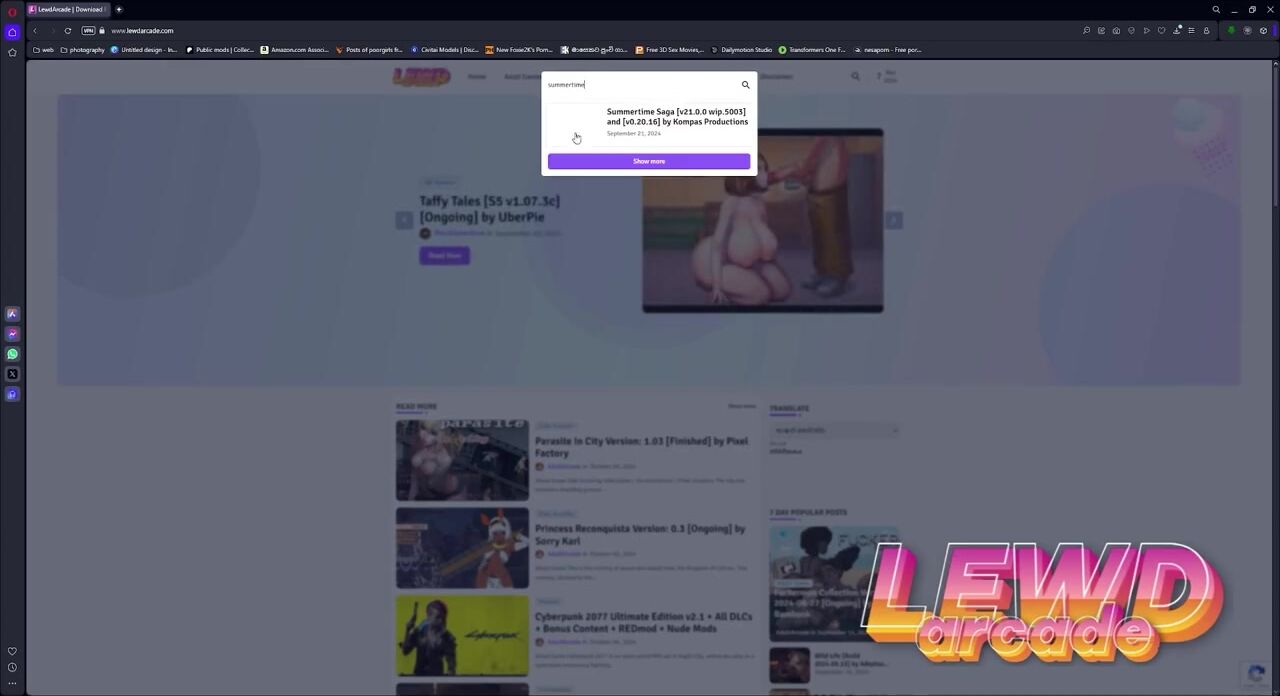
Task: Open 'Taffy Tales' featured post title
Action: (x=490, y=209)
